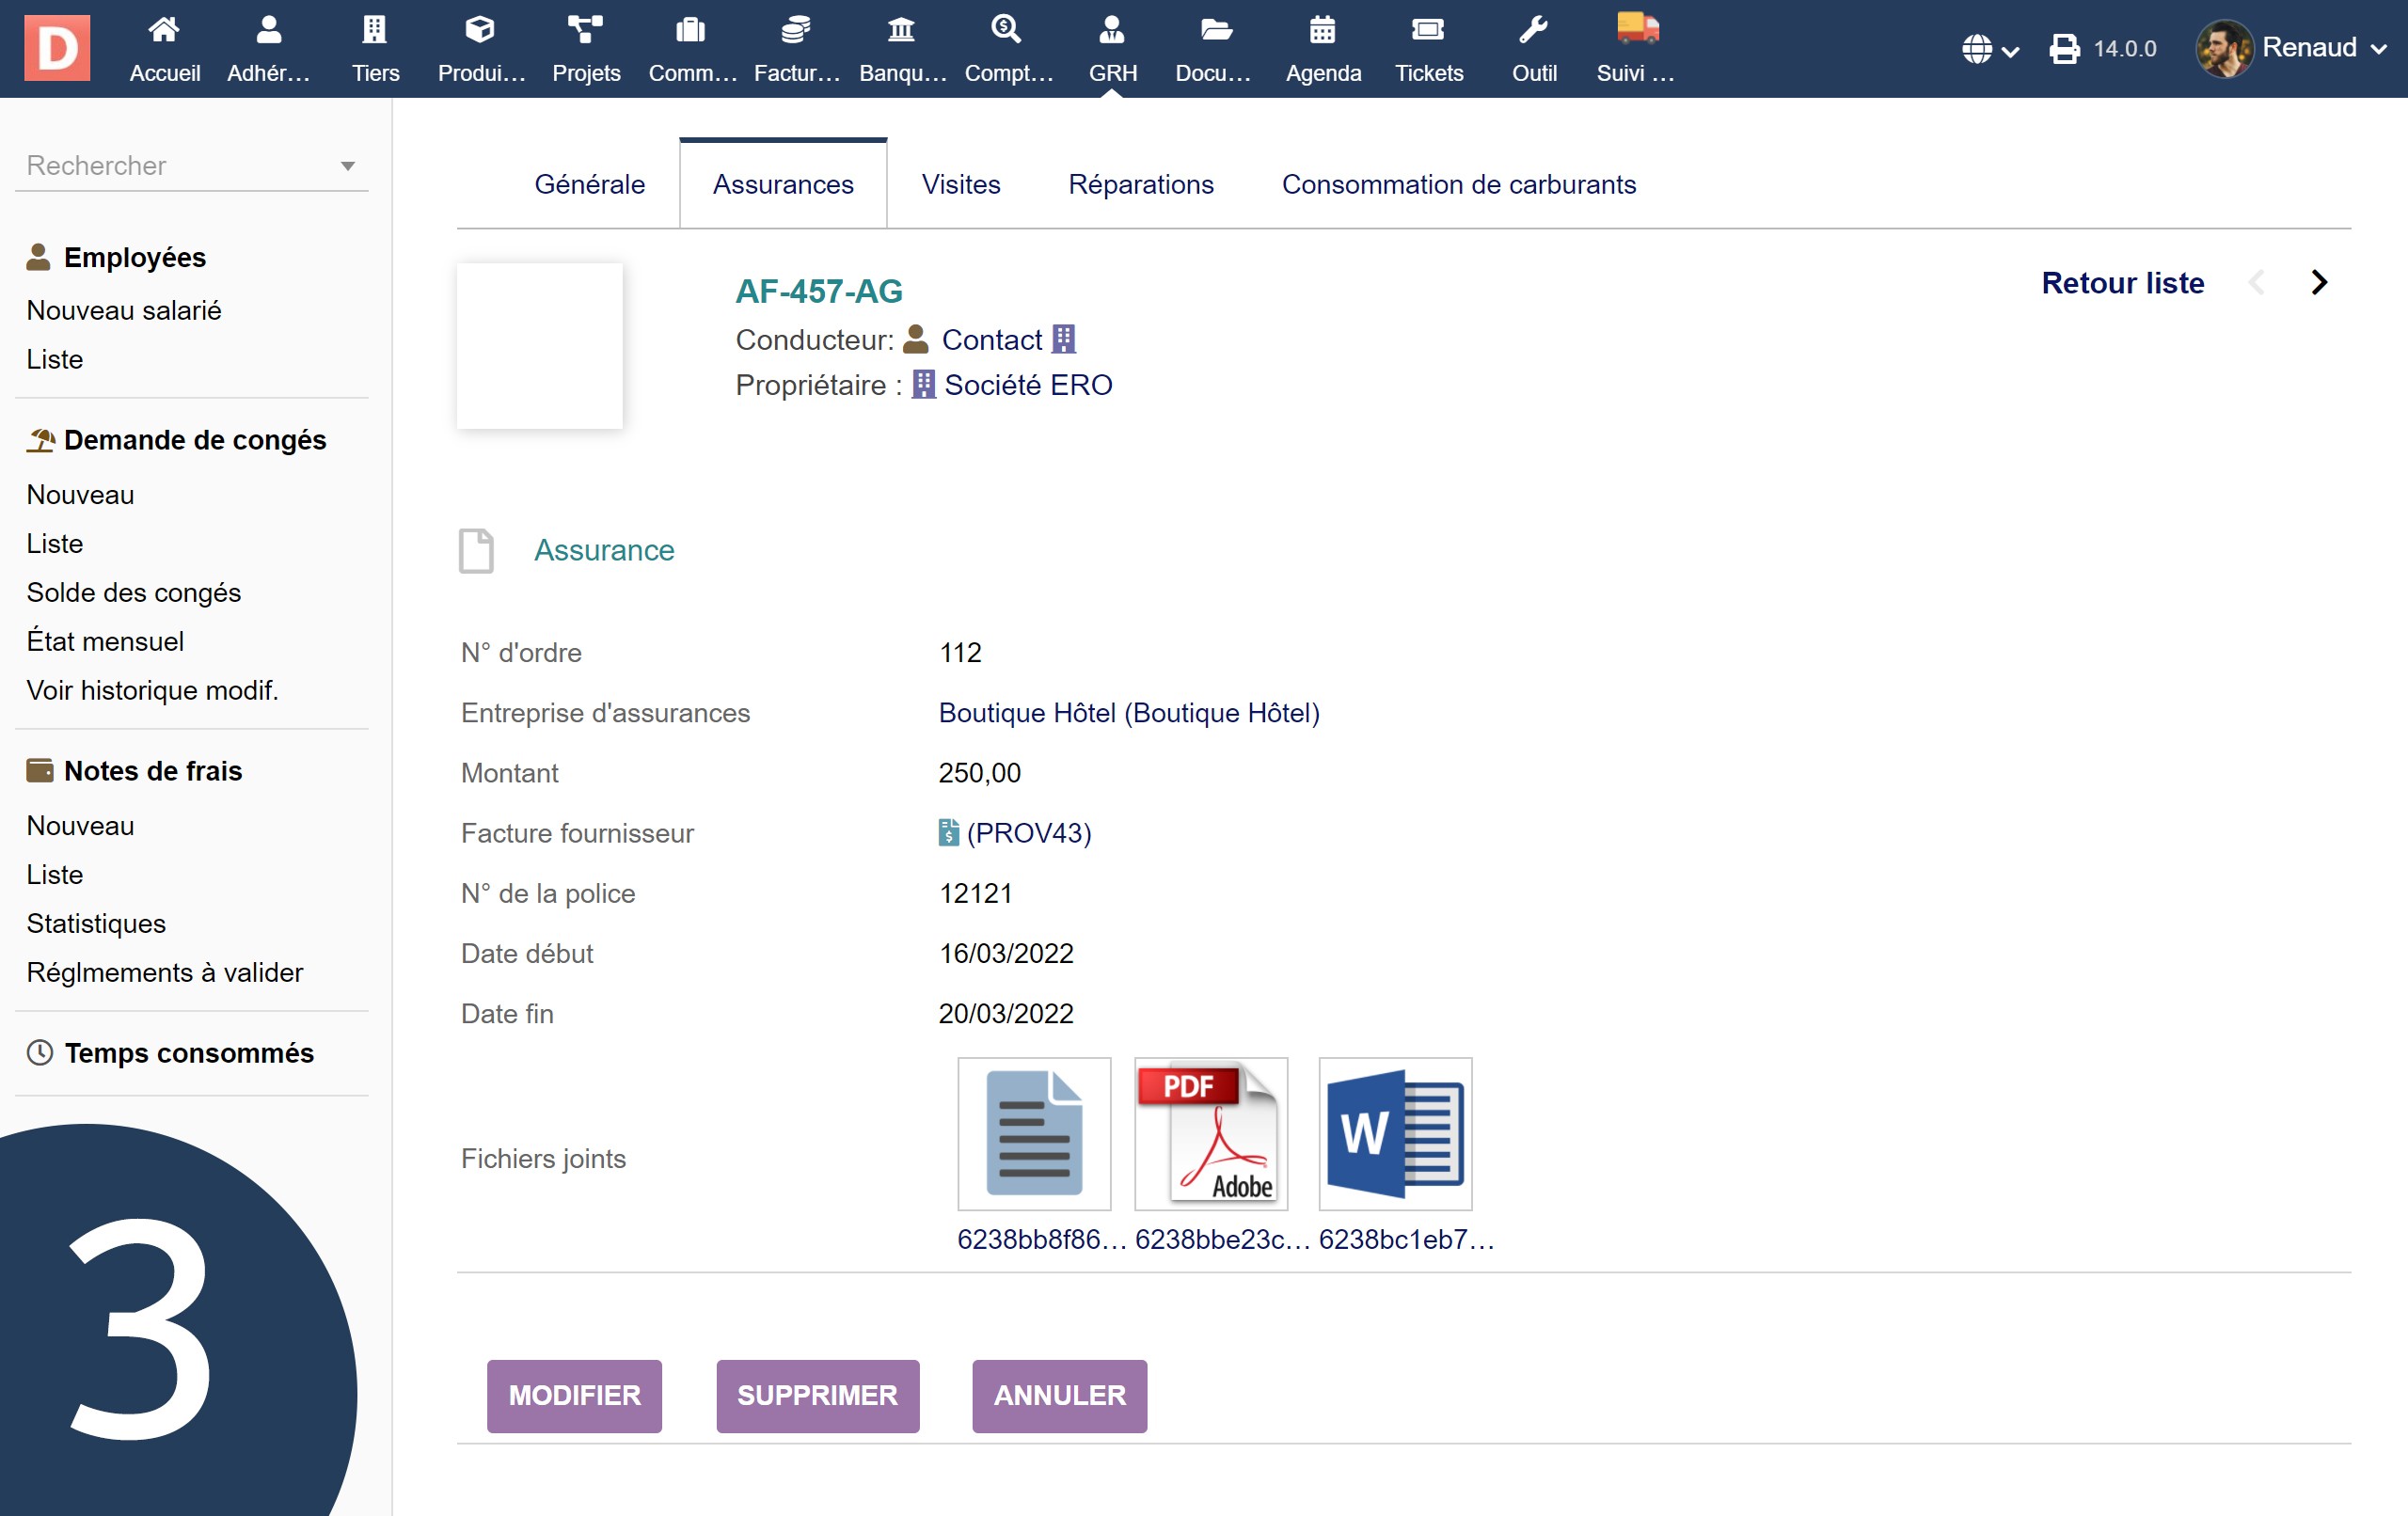This screenshot has height=1516, width=2408.
Task: Click the Banque bank building icon
Action: coord(901,31)
